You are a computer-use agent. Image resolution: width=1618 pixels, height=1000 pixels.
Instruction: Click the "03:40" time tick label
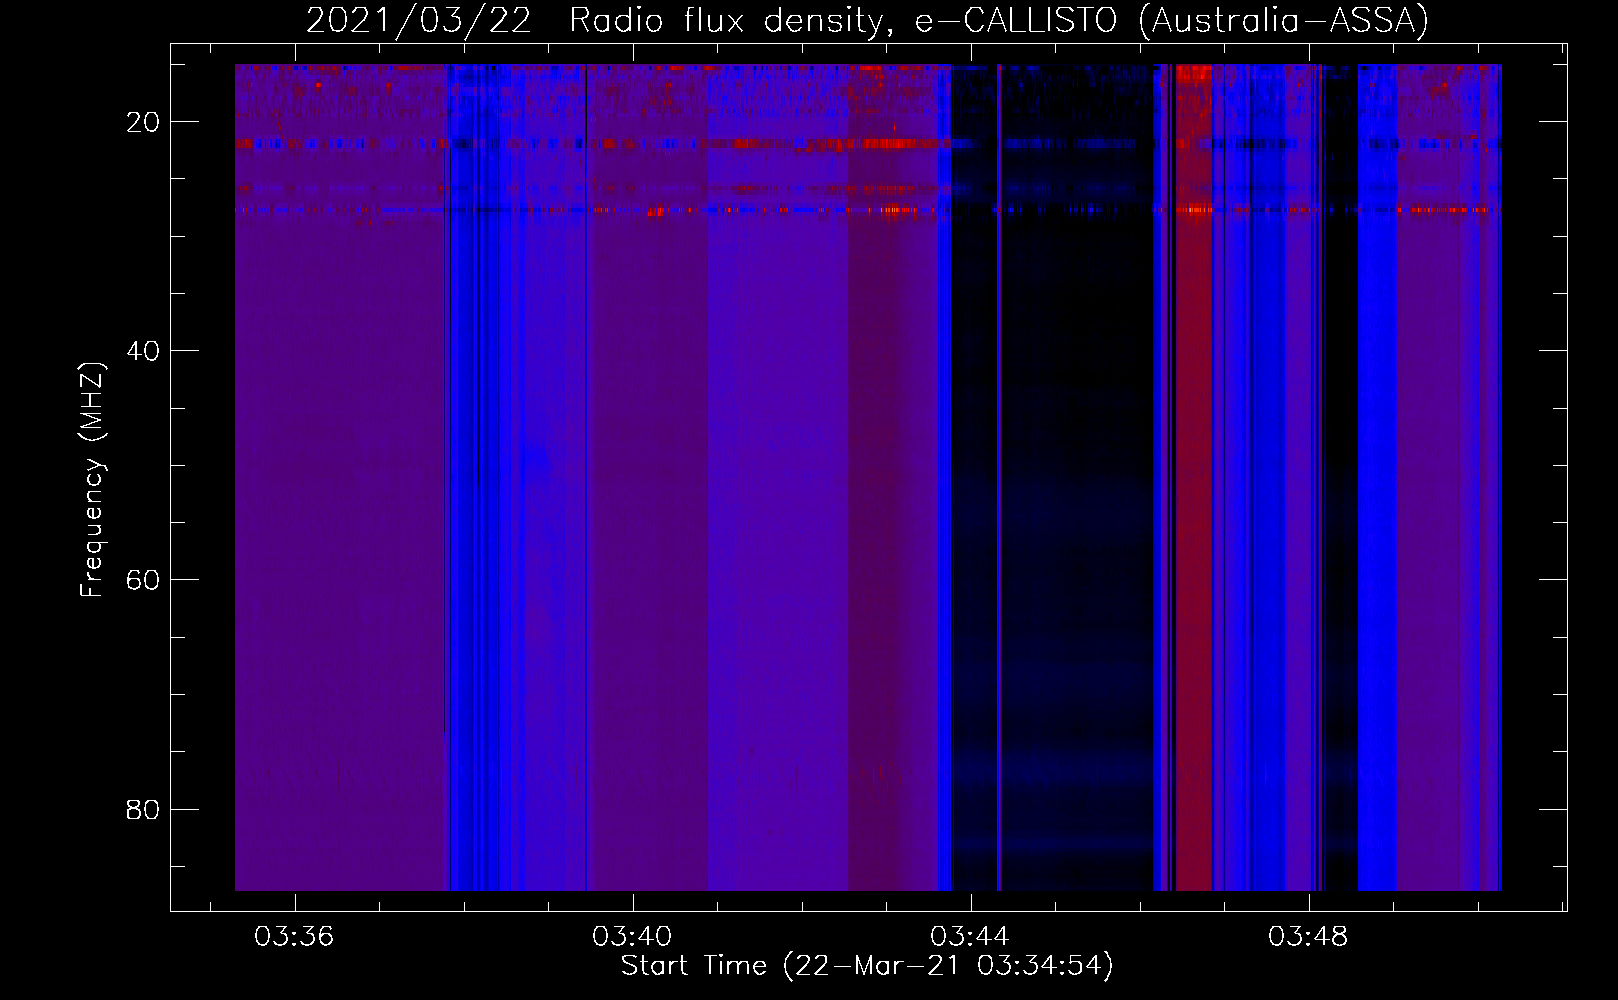point(632,937)
